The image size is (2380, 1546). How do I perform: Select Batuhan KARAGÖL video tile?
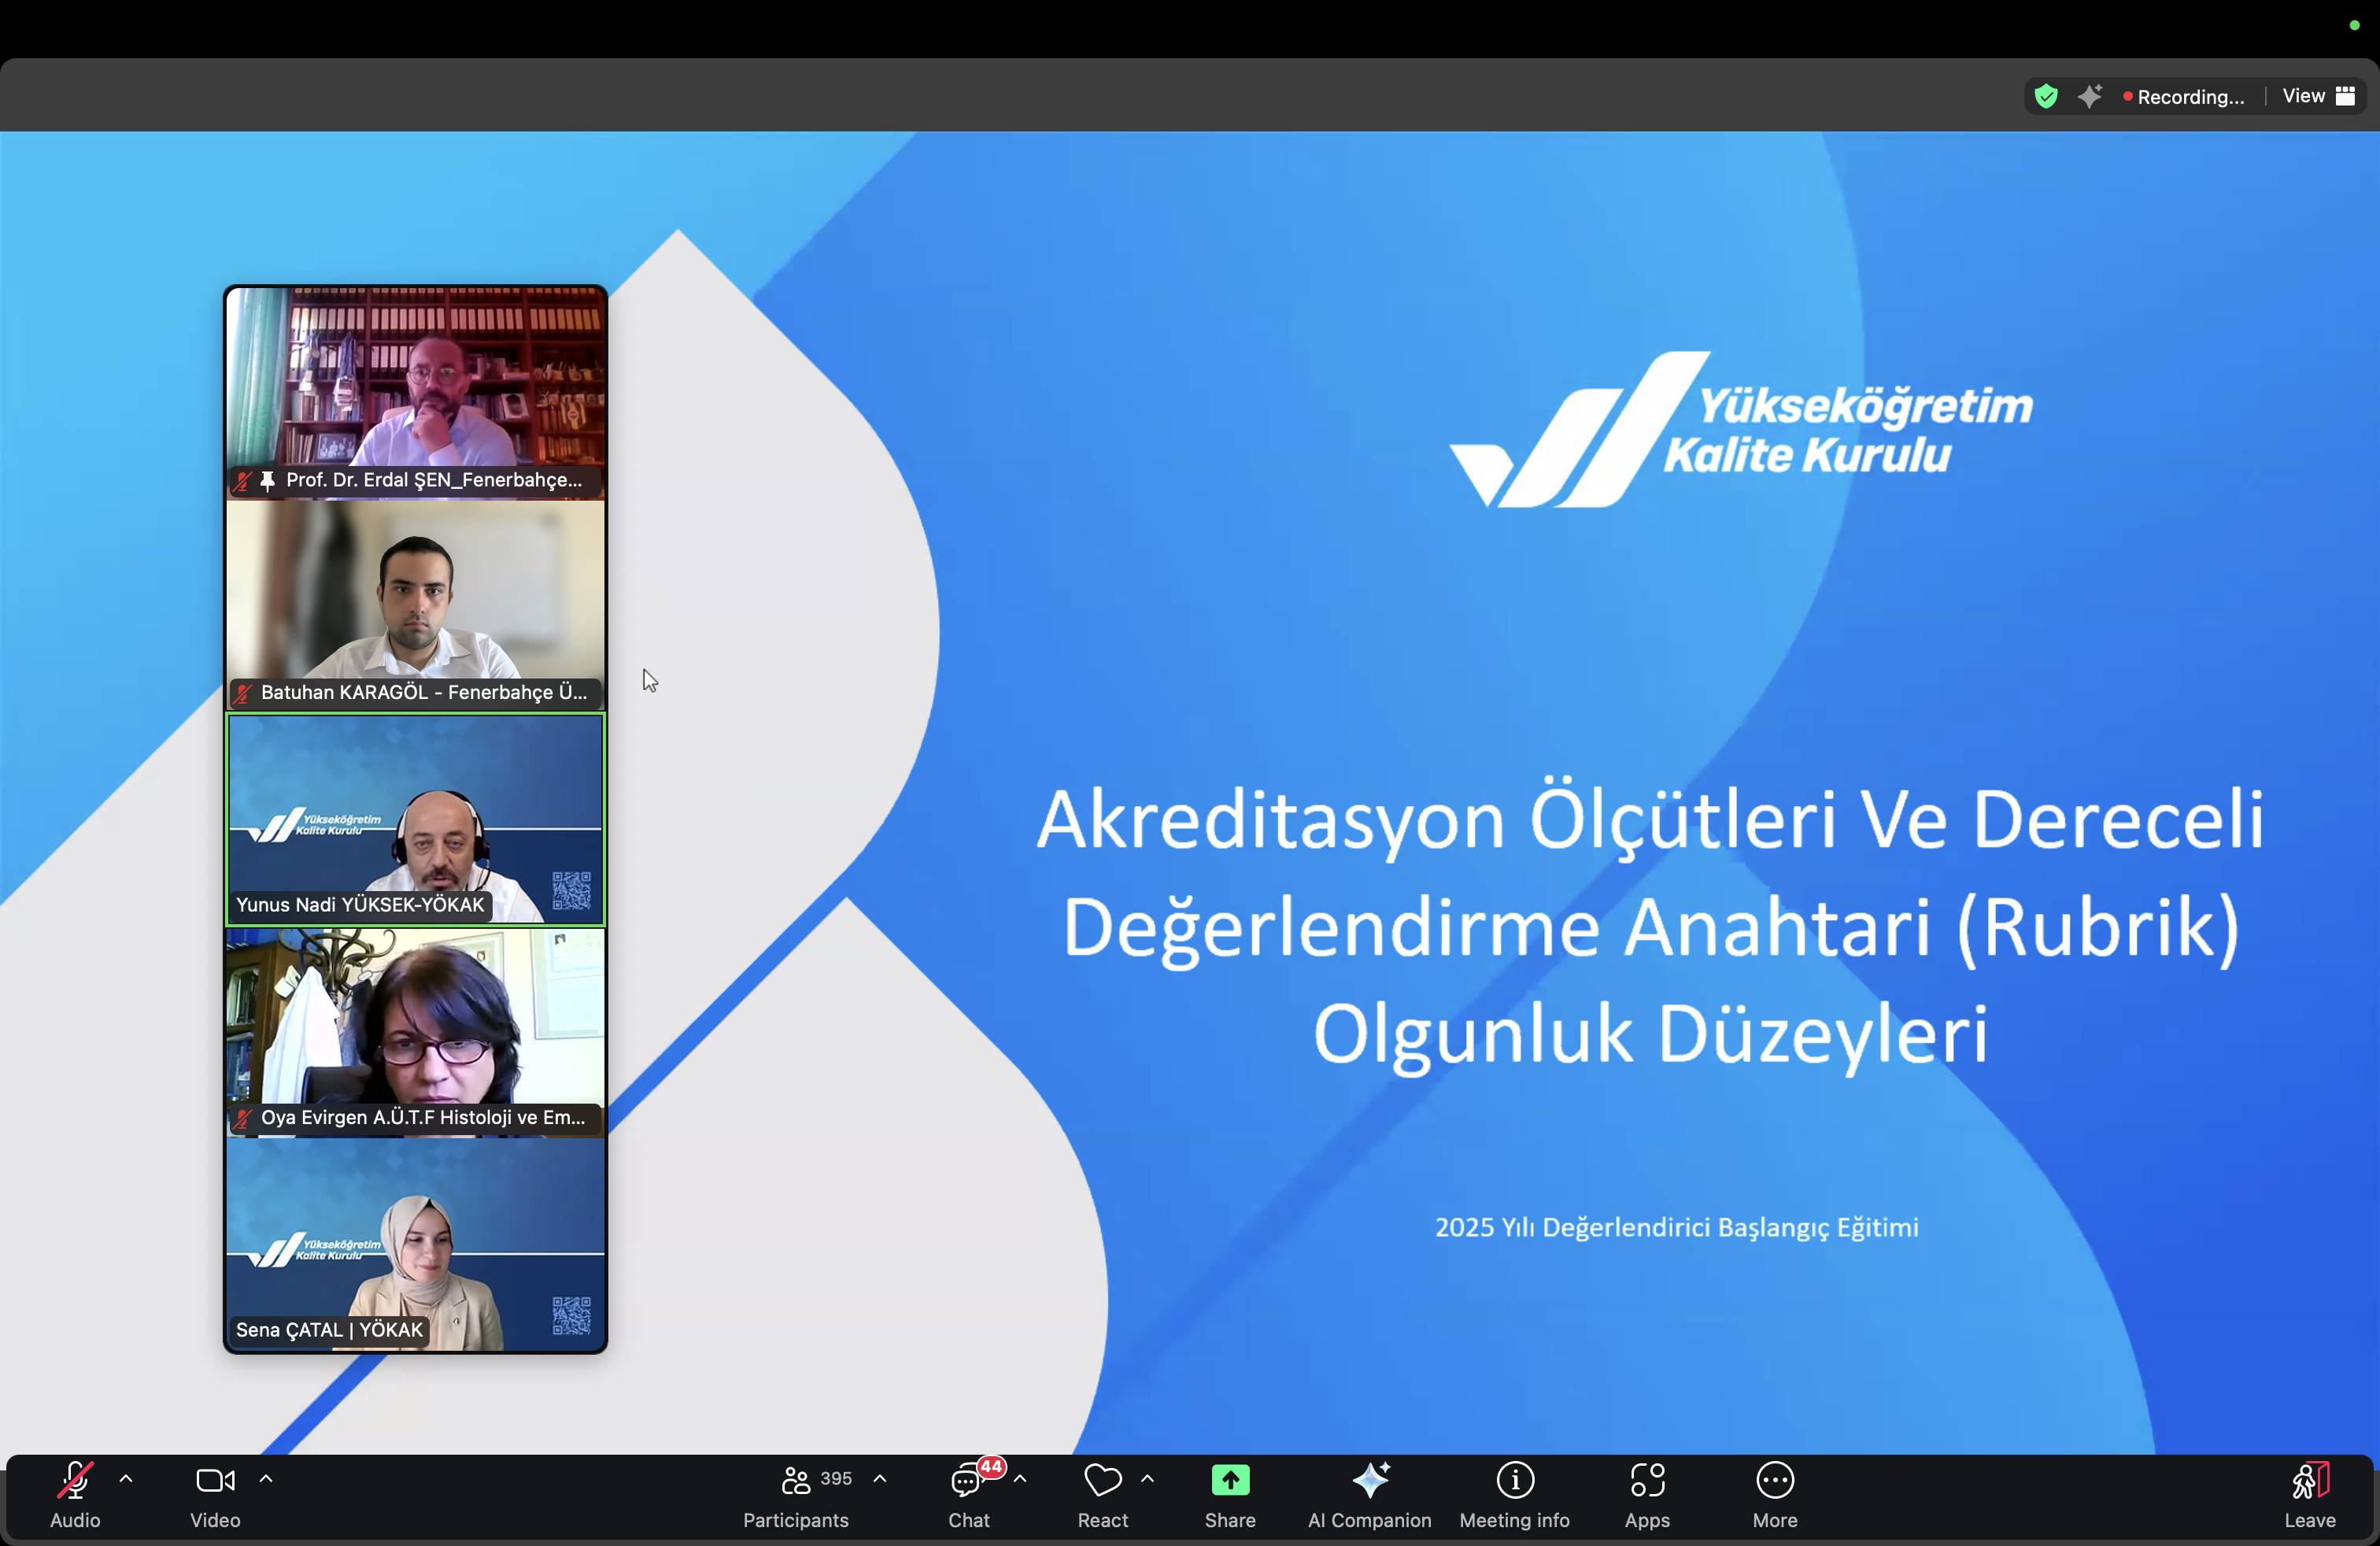[x=415, y=605]
